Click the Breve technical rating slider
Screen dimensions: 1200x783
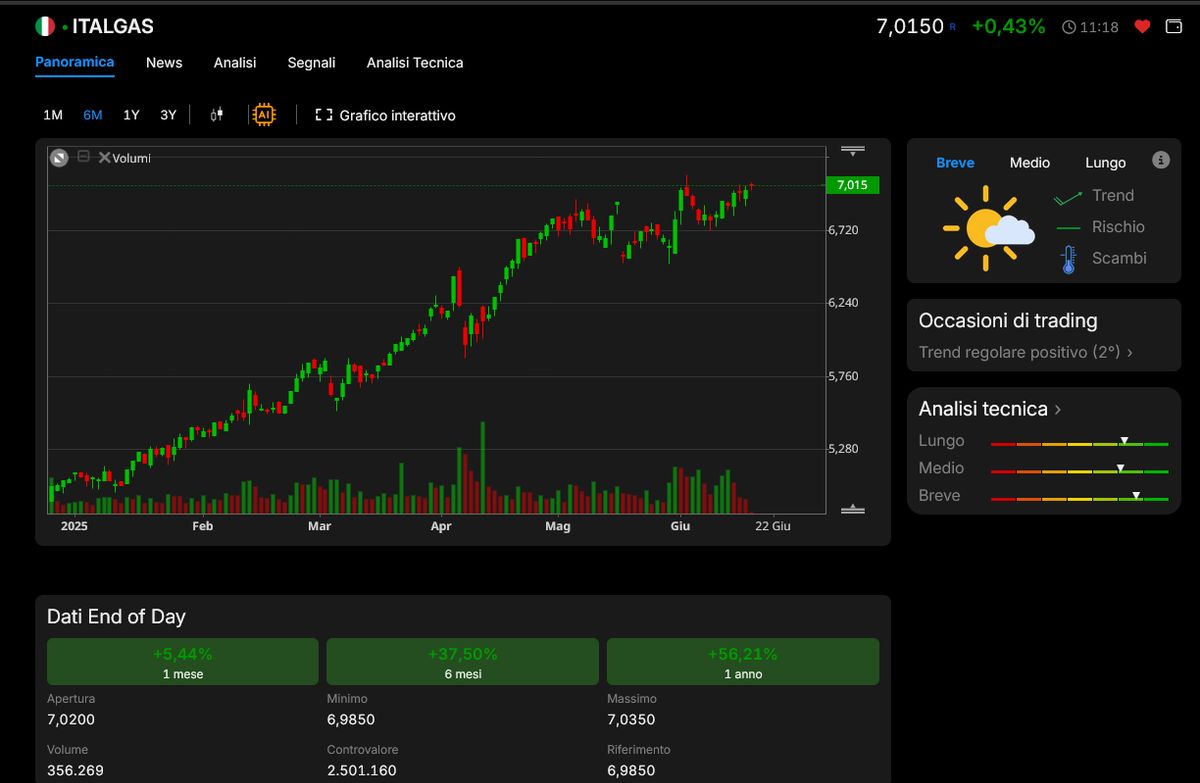[x=1079, y=497]
